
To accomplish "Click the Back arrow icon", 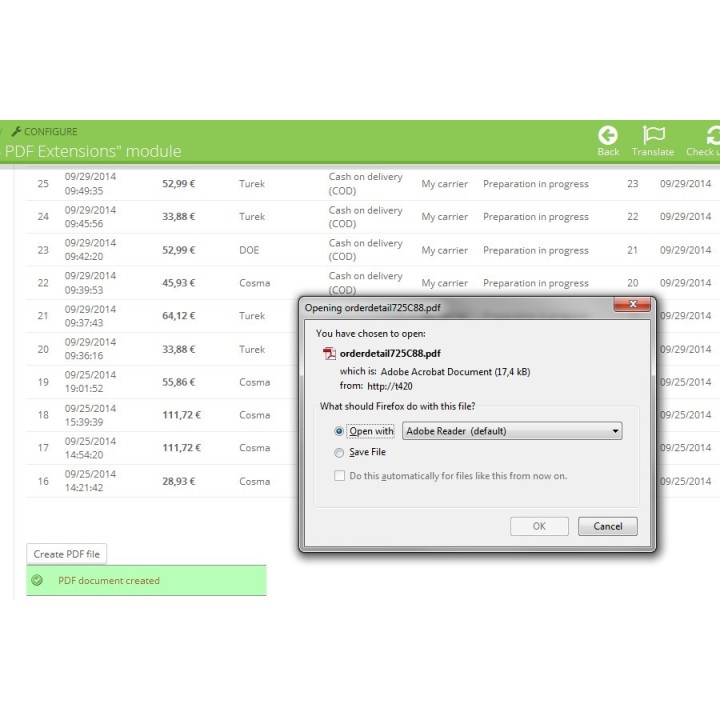I will click(608, 135).
